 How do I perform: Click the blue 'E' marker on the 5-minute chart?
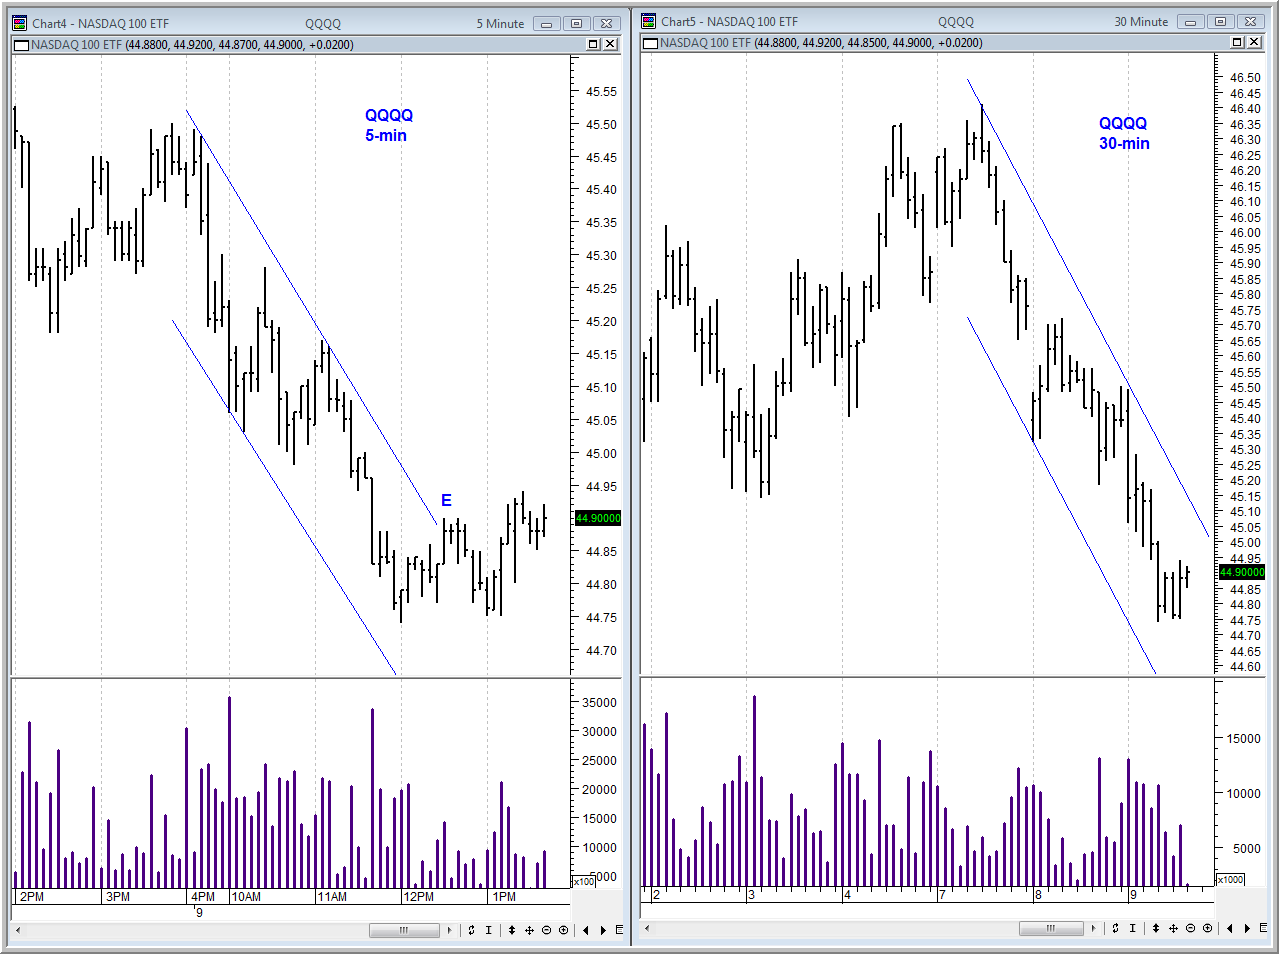[446, 500]
